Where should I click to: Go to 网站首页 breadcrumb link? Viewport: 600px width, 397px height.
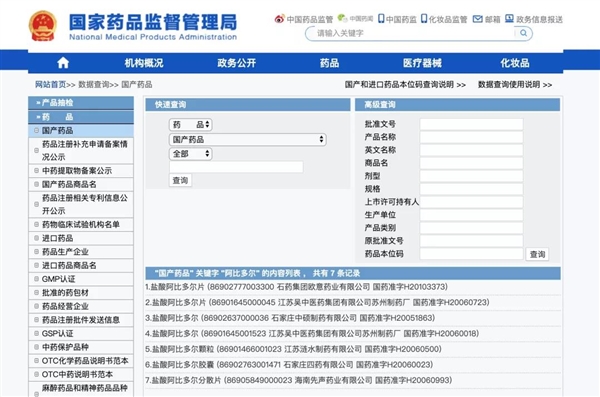click(x=51, y=84)
